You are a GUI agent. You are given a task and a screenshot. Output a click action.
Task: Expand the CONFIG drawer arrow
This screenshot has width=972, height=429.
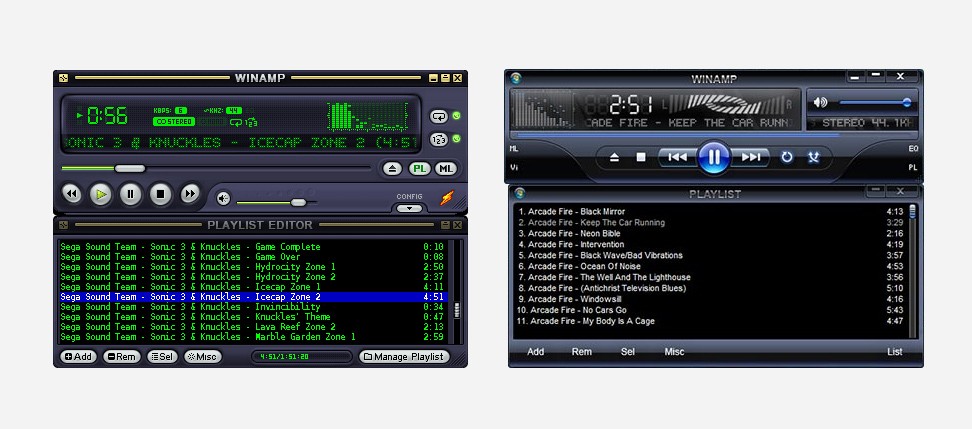(409, 208)
